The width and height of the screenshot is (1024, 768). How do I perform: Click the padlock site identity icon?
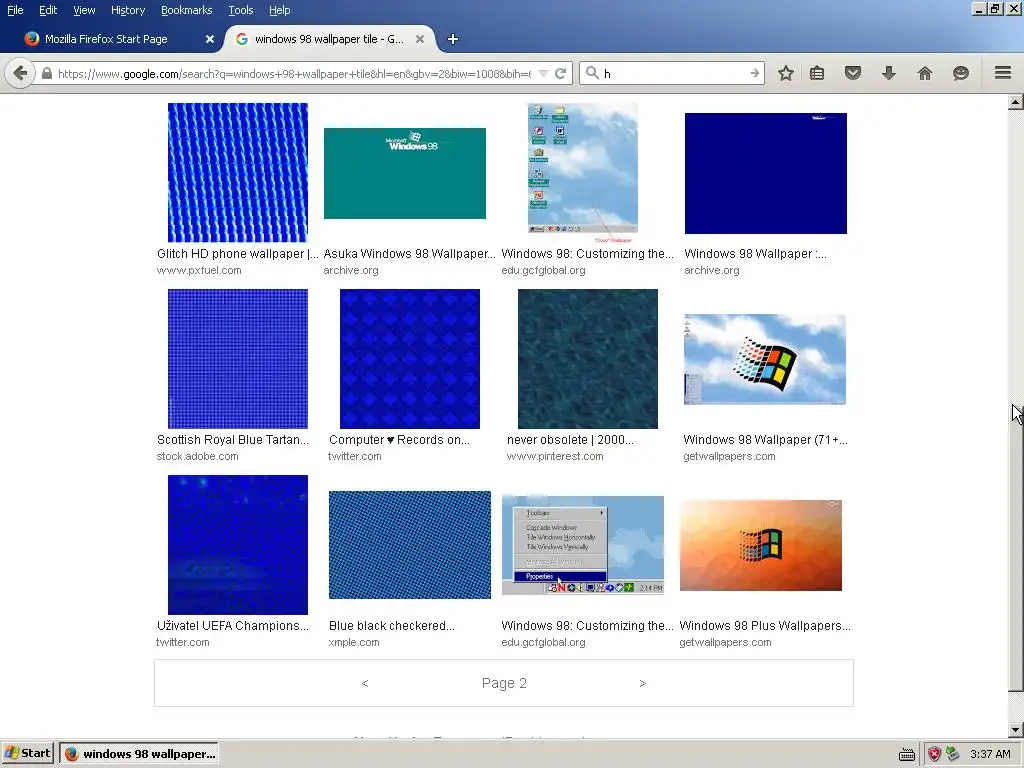[x=46, y=73]
